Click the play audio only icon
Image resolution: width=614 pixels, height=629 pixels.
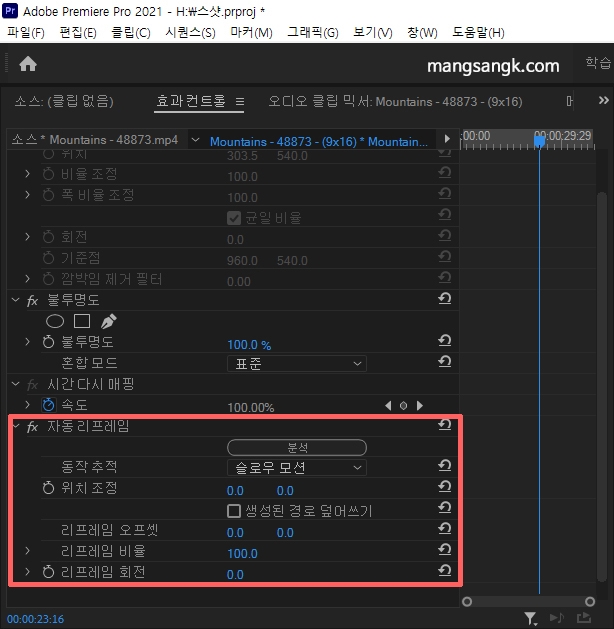(557, 618)
